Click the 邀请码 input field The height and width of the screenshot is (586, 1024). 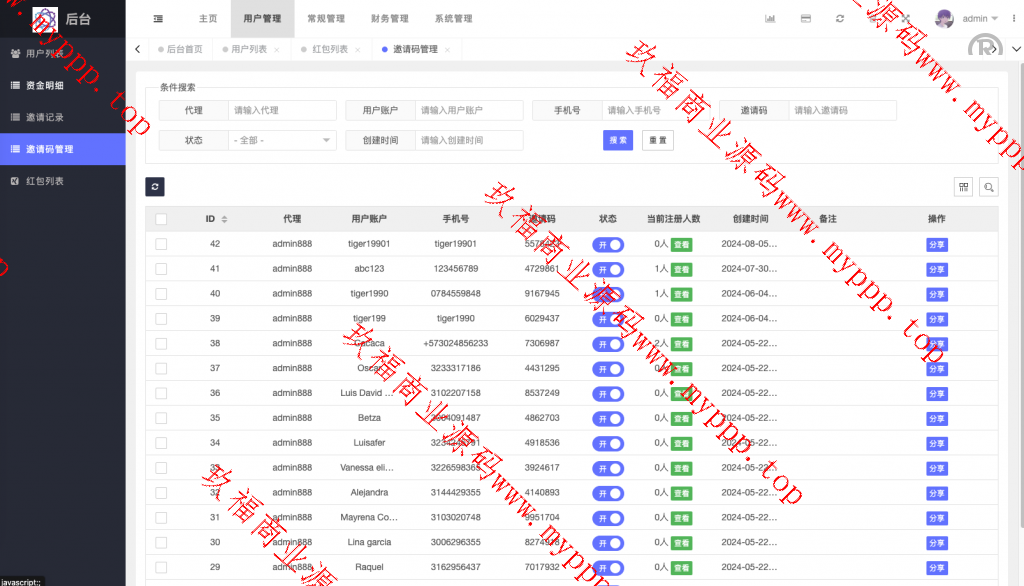click(842, 111)
